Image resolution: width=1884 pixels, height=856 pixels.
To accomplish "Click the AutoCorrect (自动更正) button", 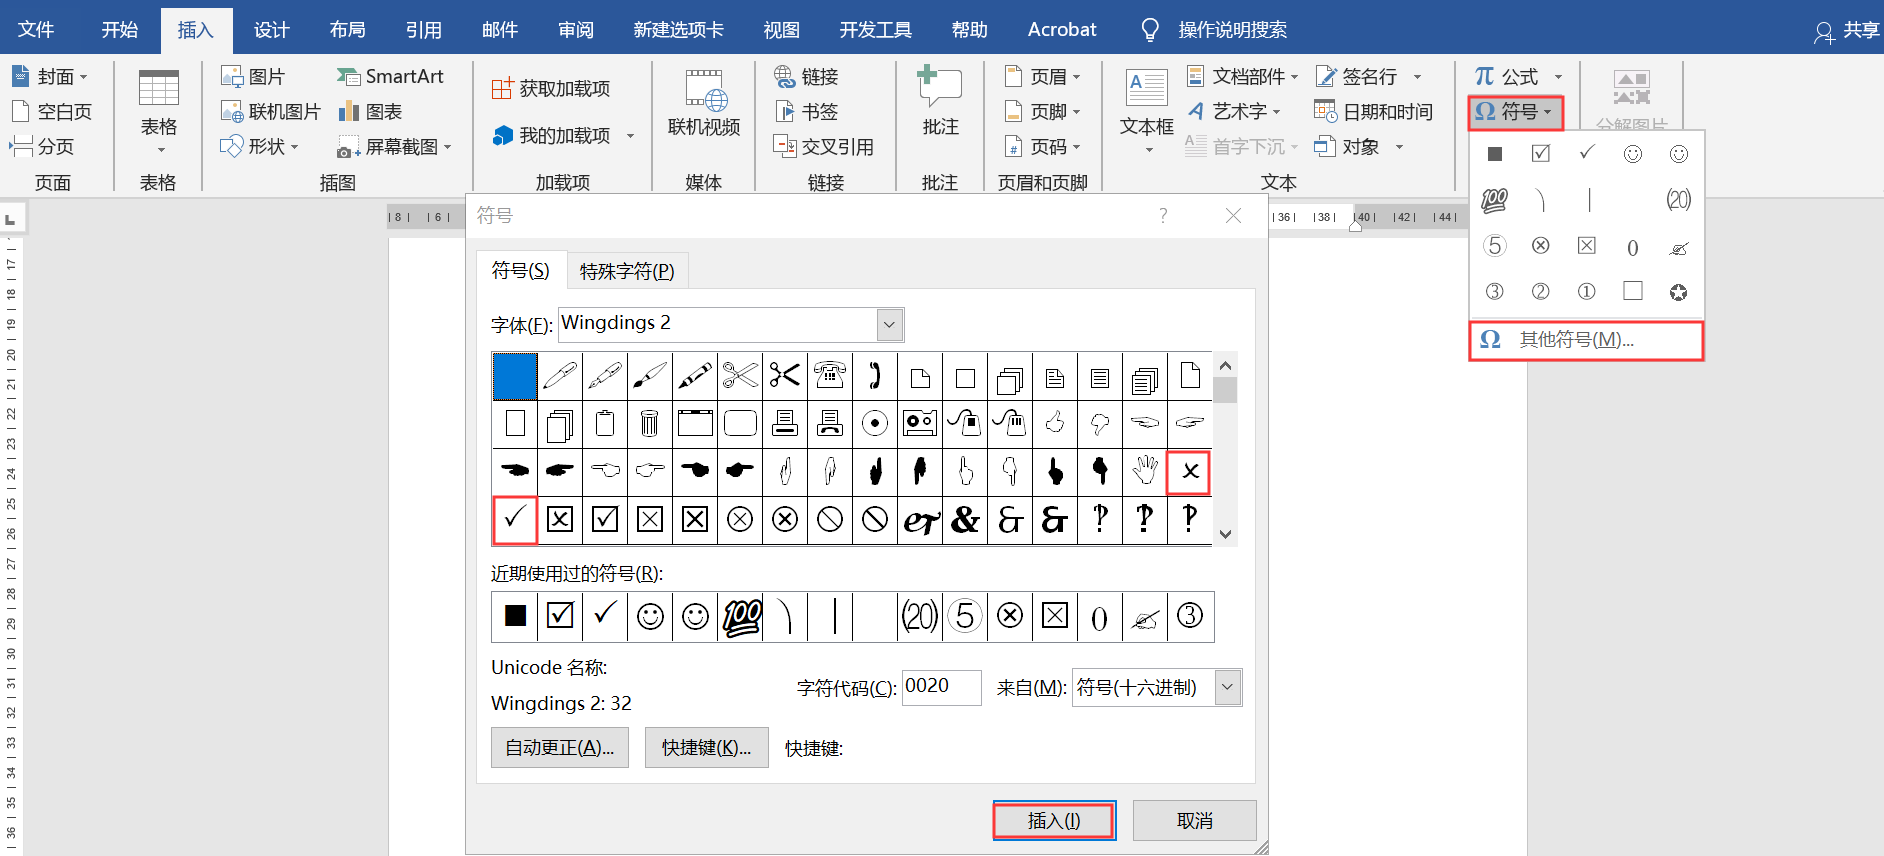I will coord(559,748).
